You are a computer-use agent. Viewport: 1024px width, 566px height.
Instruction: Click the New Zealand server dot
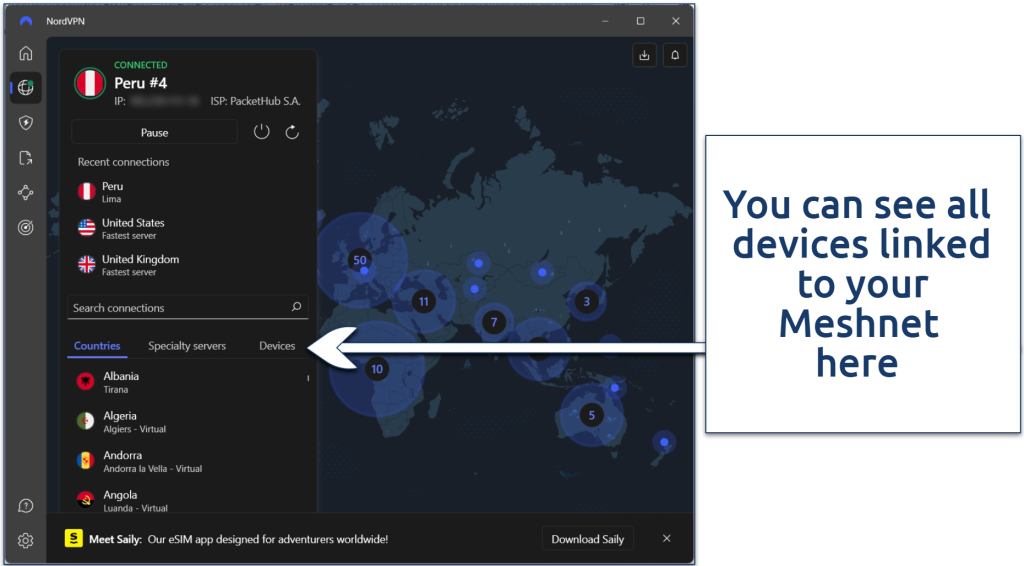[x=664, y=443]
